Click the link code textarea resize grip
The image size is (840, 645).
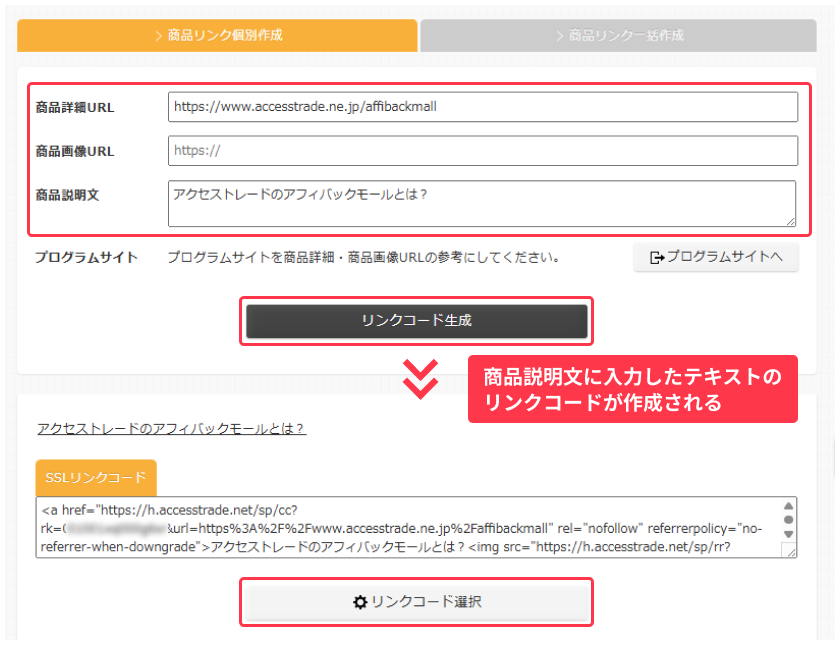[791, 552]
